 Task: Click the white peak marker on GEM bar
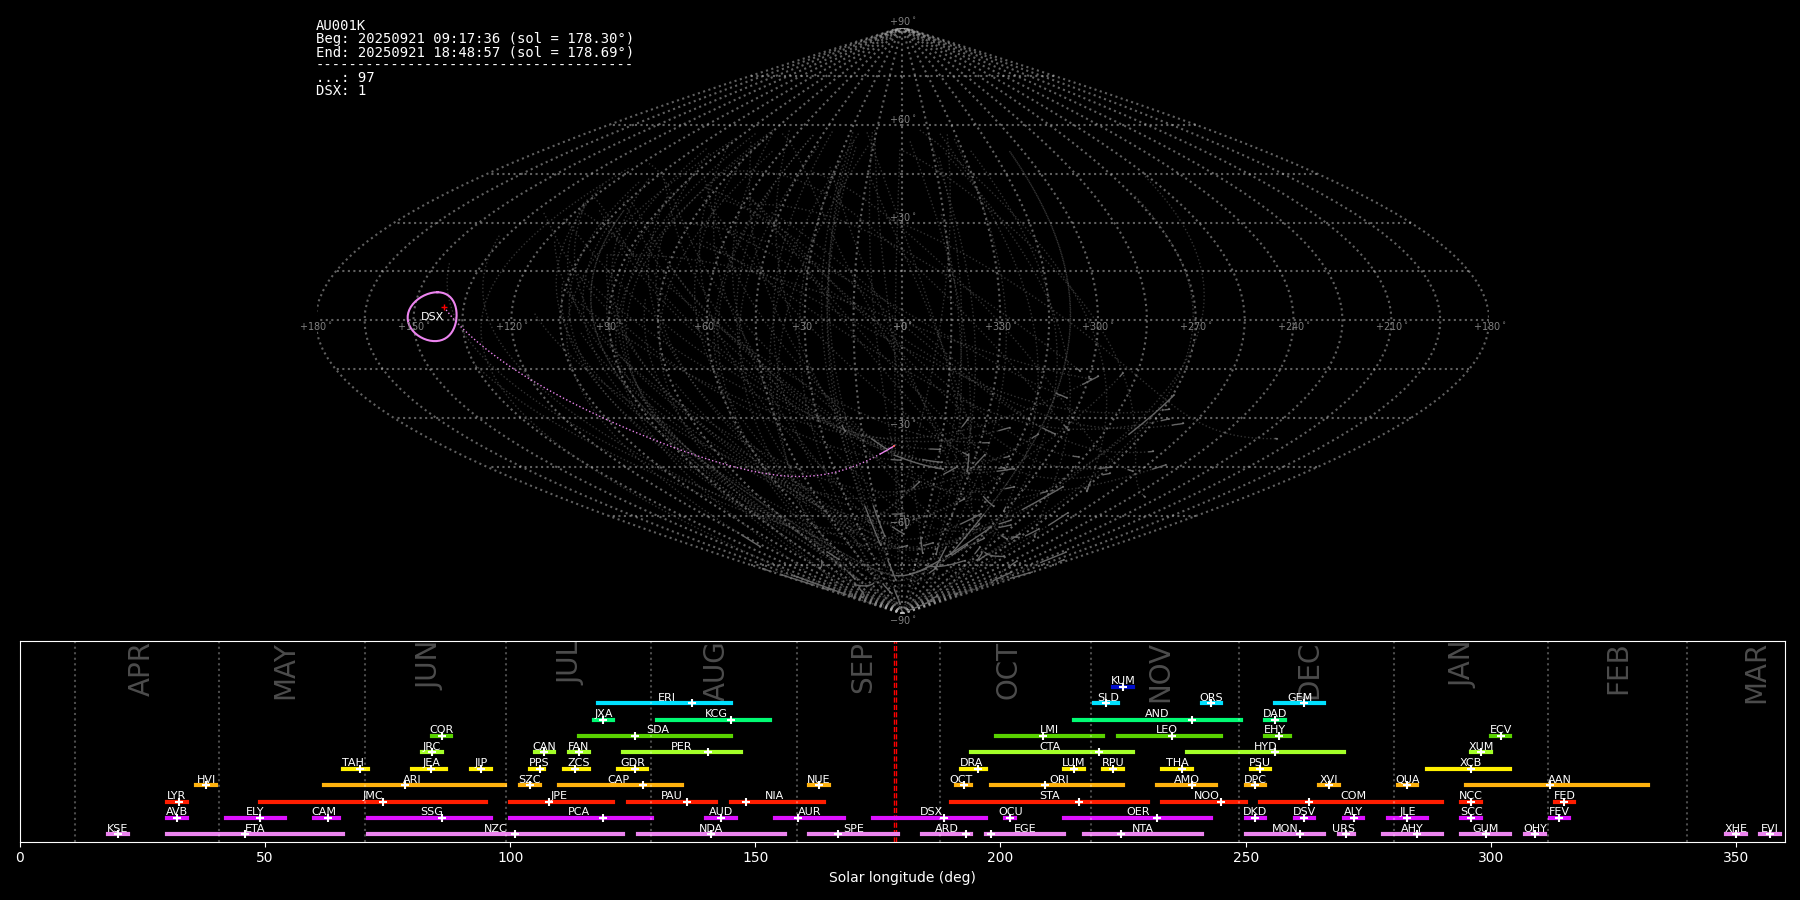click(x=1303, y=703)
